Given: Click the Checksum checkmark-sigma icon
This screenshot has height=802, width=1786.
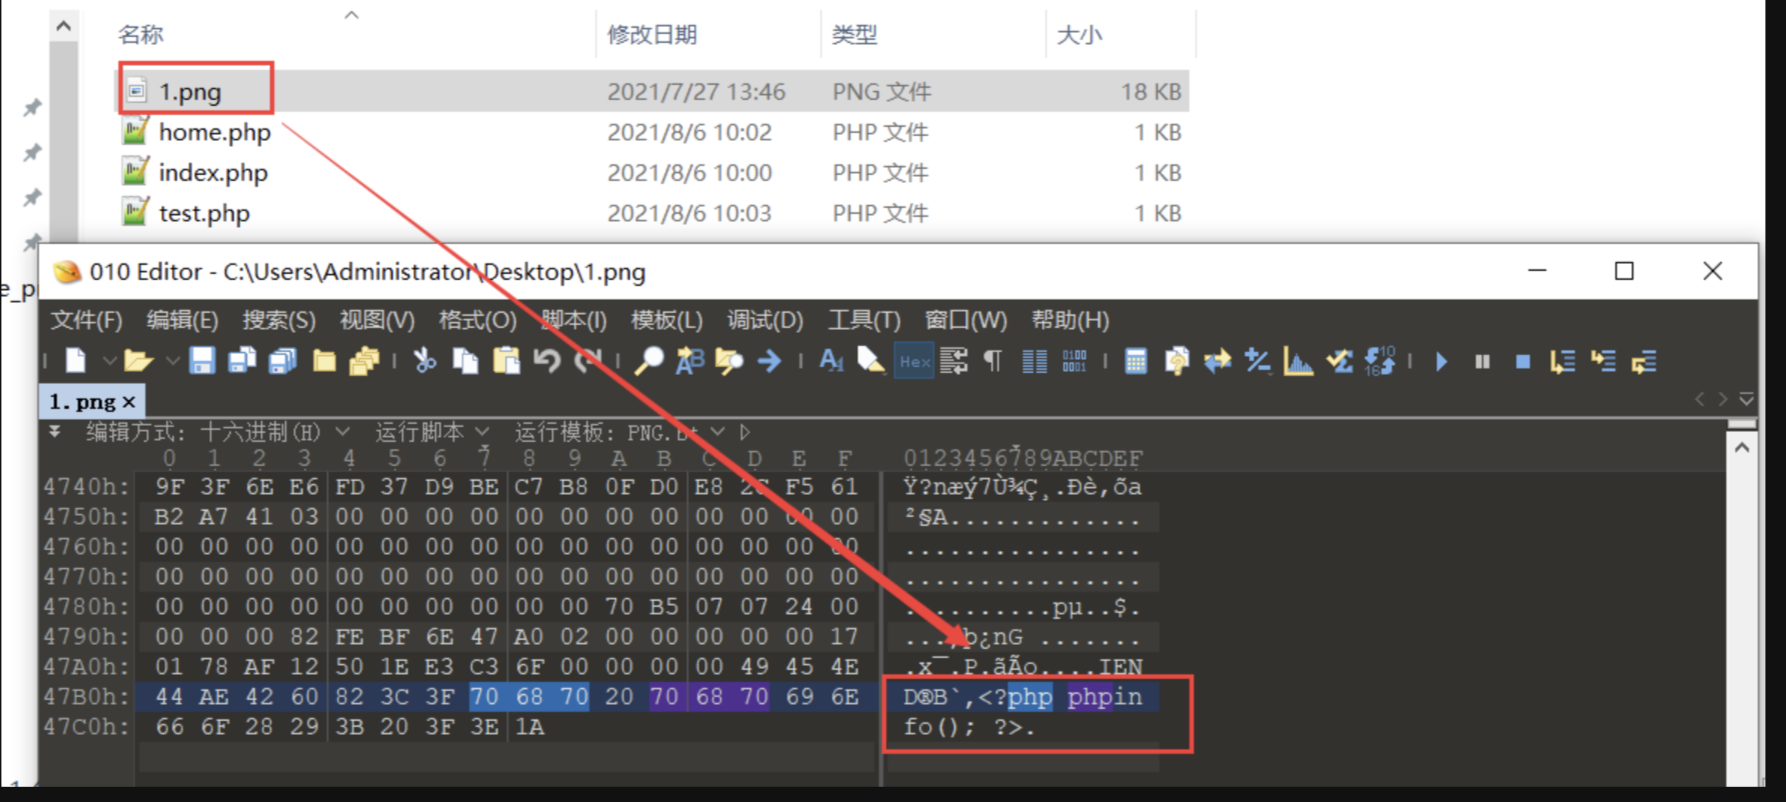Looking at the screenshot, I should tap(1339, 361).
